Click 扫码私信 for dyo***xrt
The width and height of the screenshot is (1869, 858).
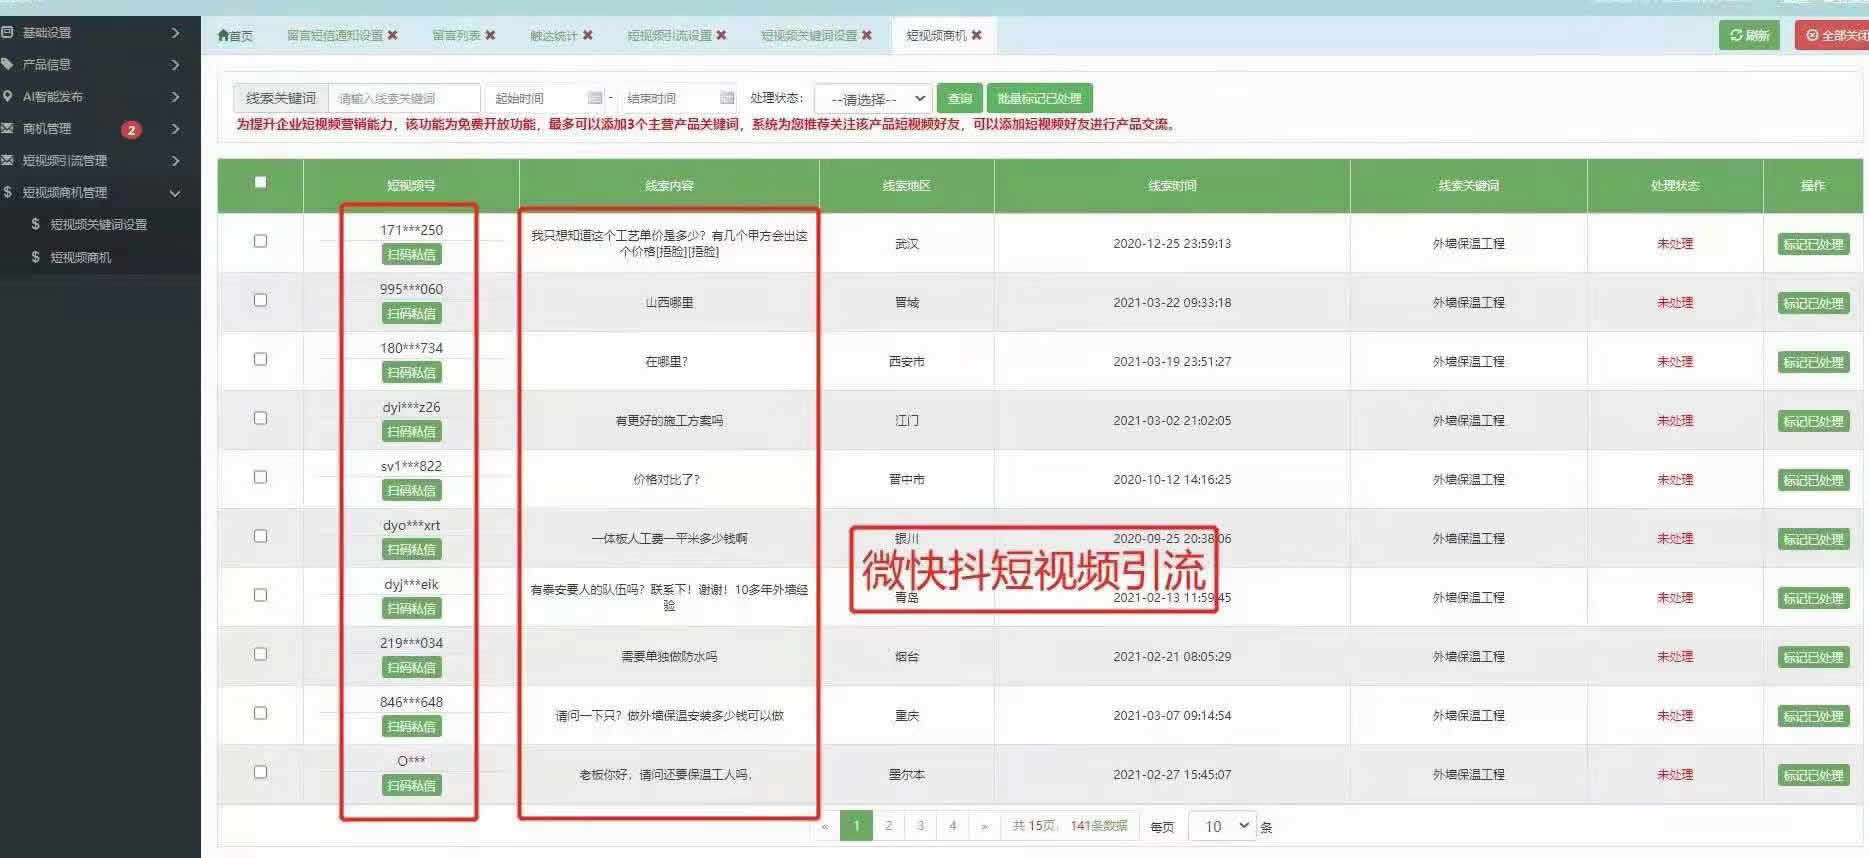coord(411,549)
